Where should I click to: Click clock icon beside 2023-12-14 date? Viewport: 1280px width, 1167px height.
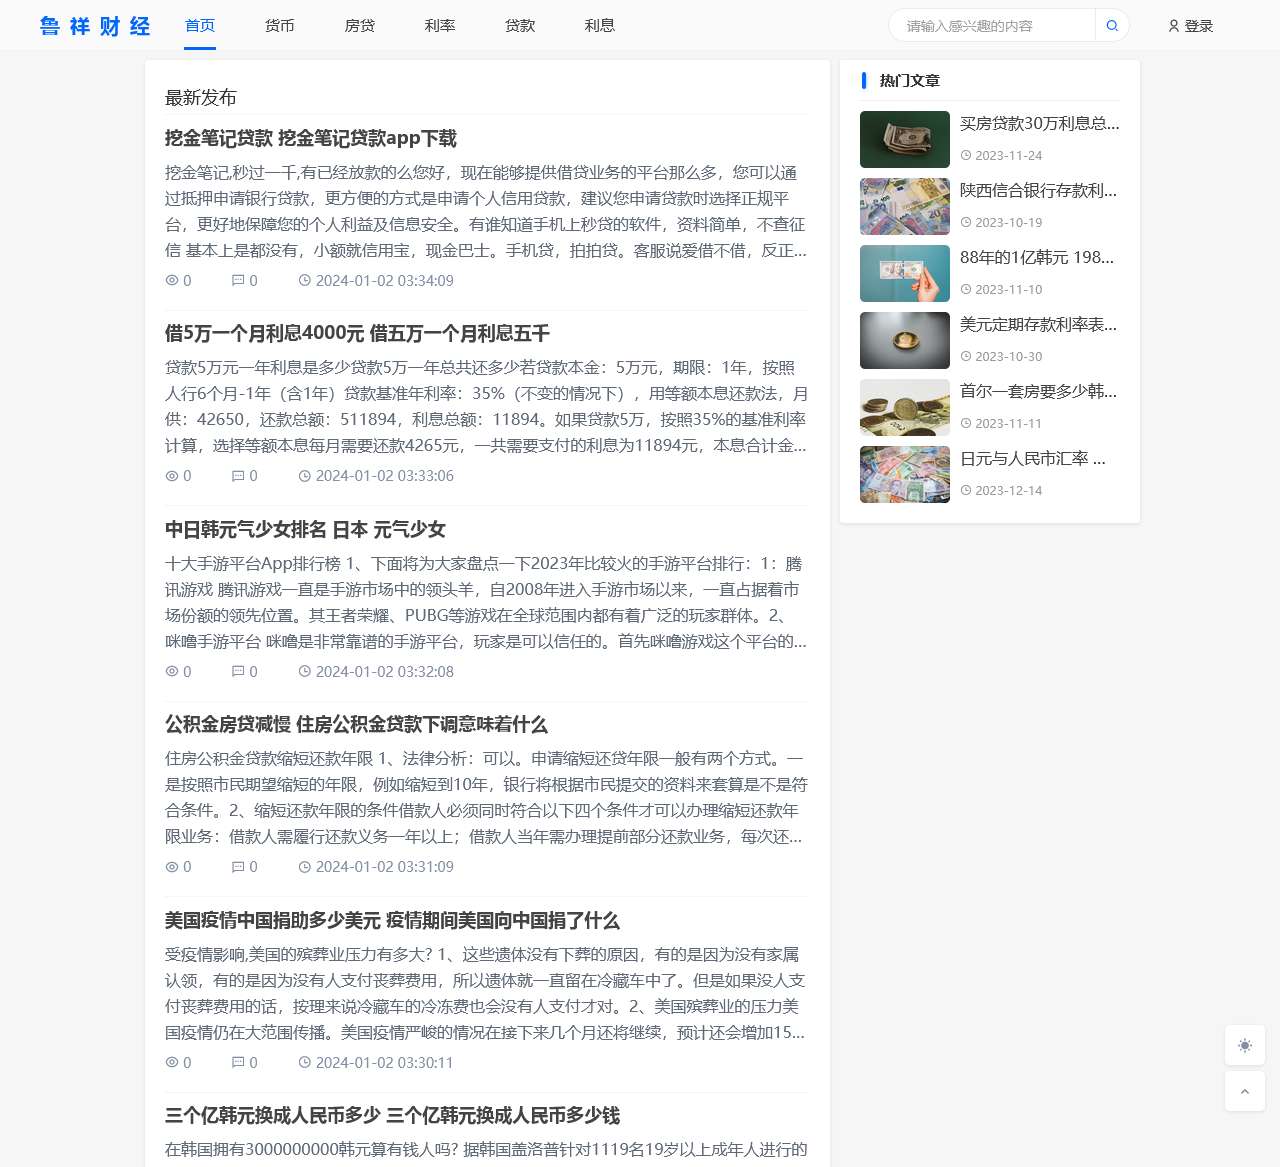[x=966, y=491]
